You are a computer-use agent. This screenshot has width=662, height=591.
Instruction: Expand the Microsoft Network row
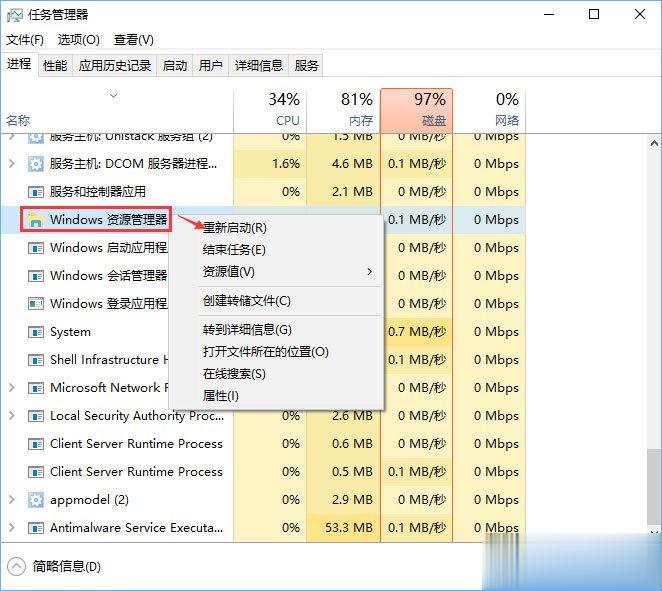(x=12, y=388)
